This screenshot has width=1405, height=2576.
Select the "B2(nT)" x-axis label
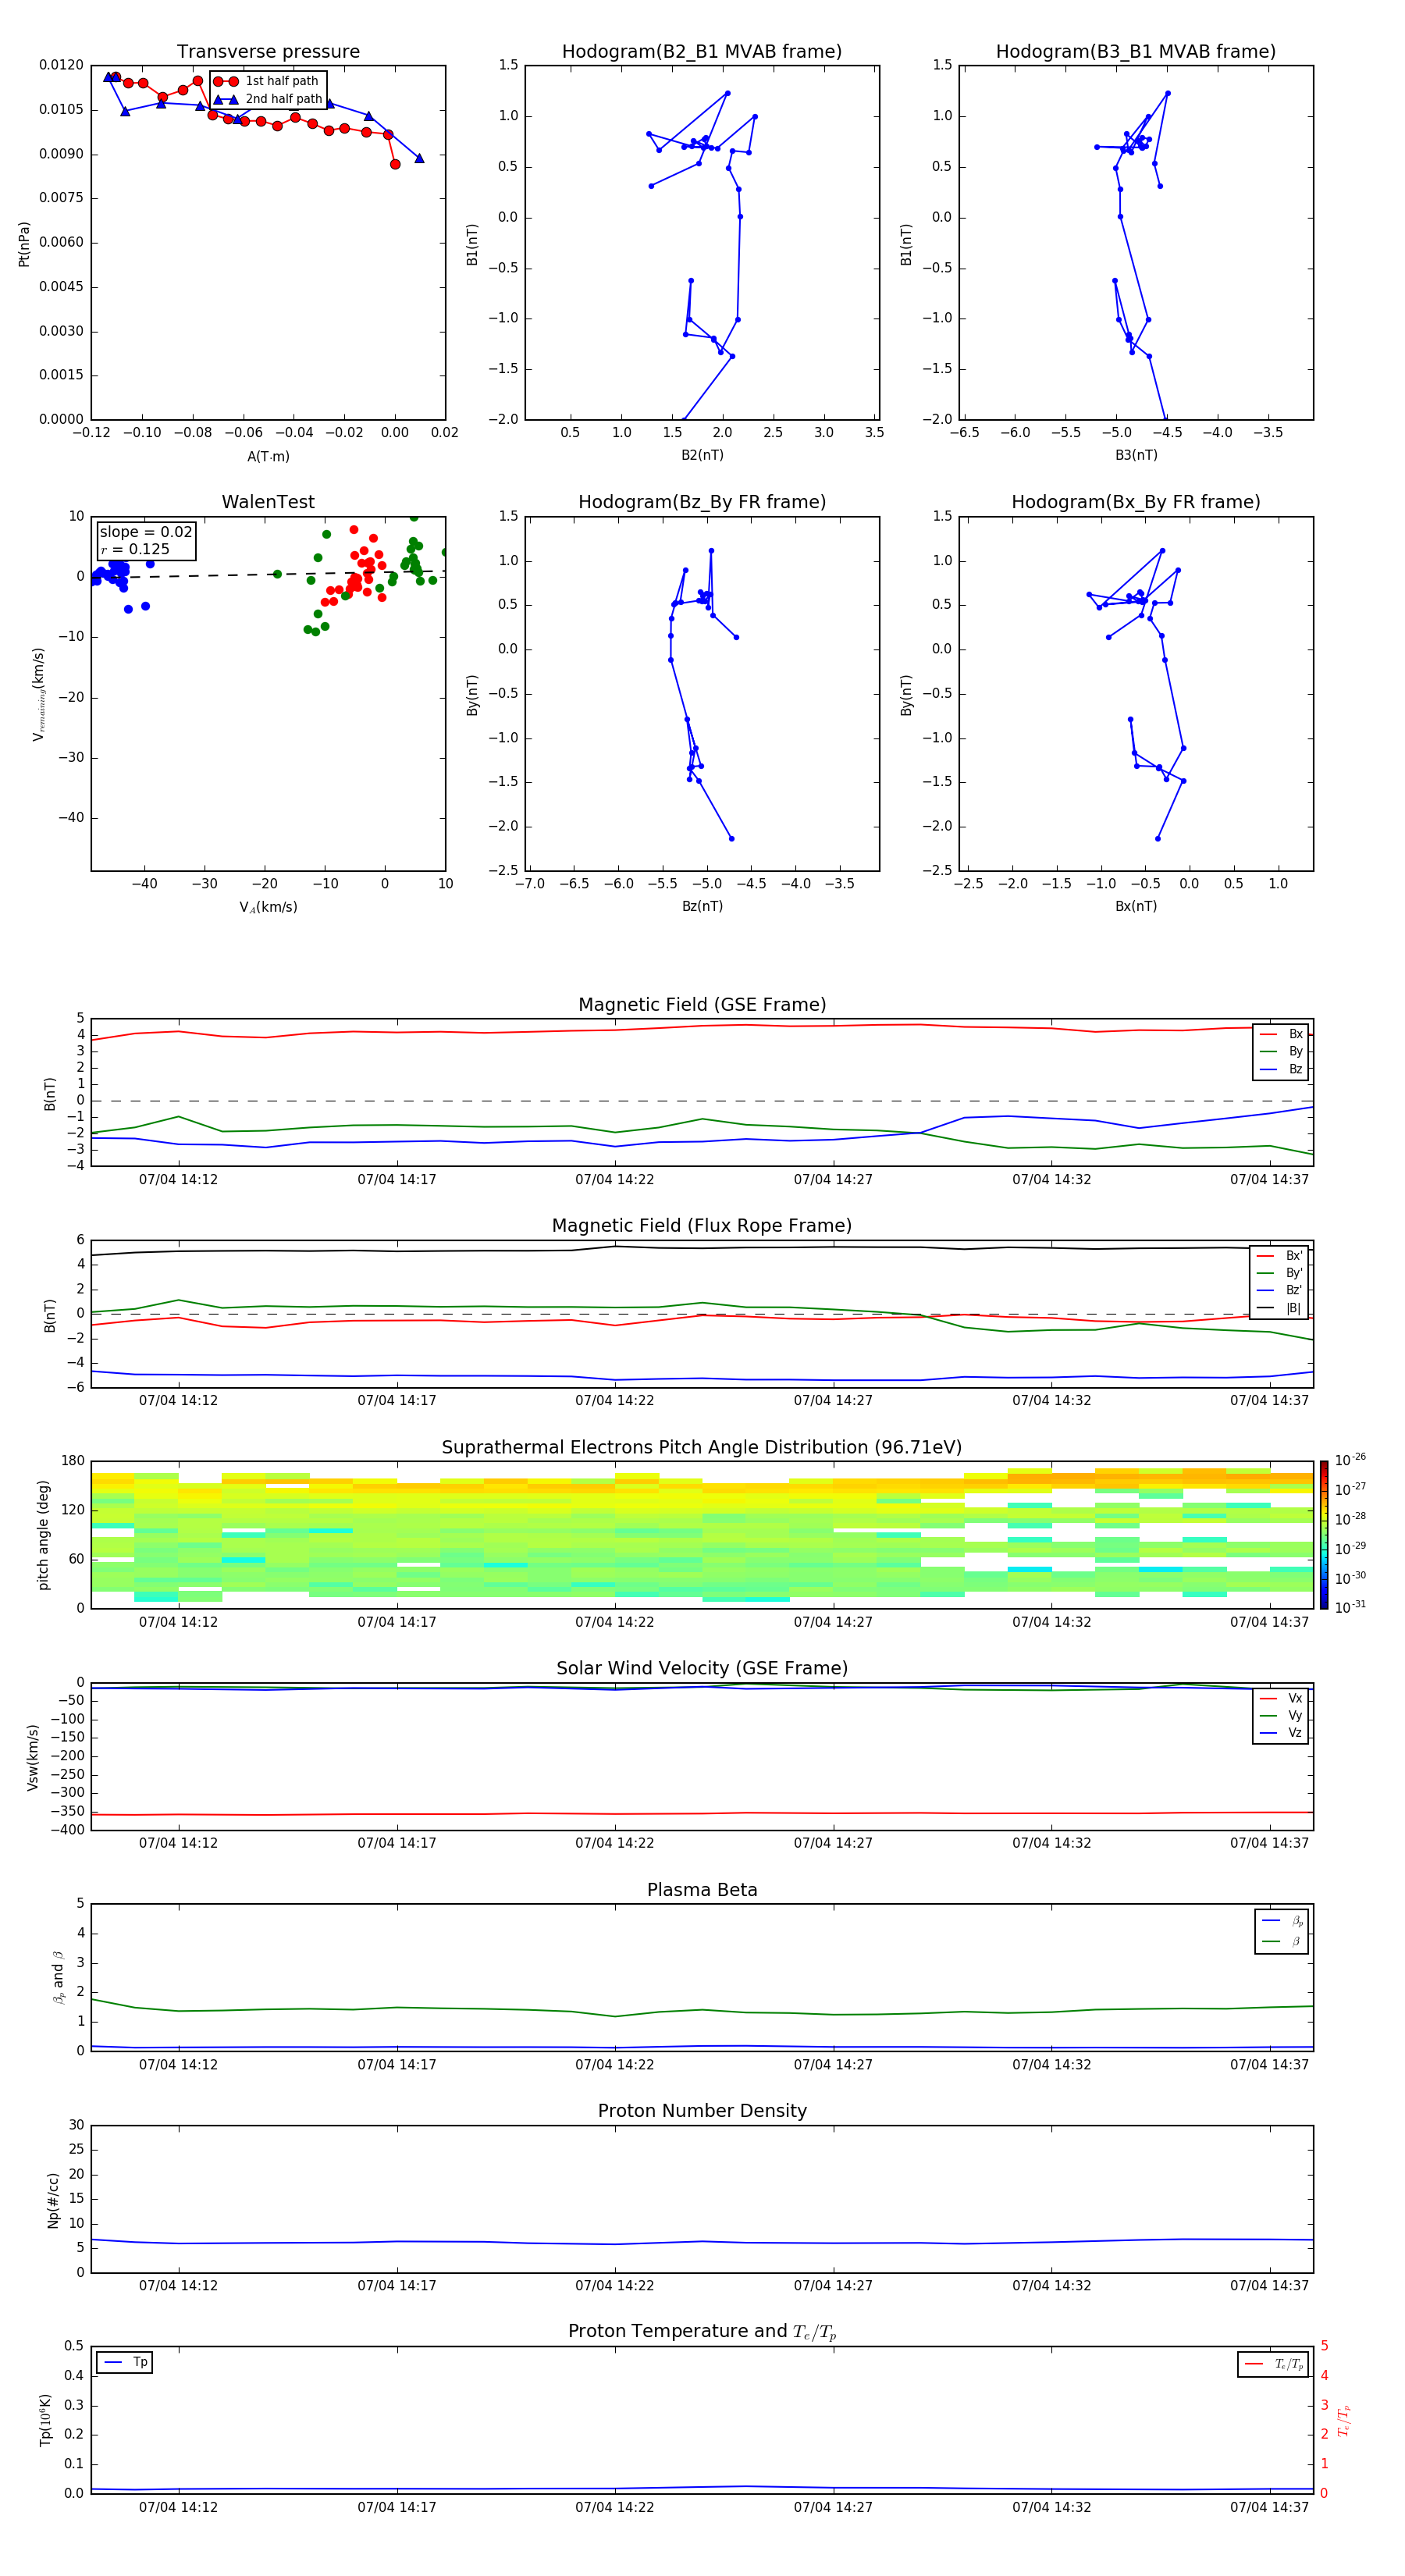(702, 455)
